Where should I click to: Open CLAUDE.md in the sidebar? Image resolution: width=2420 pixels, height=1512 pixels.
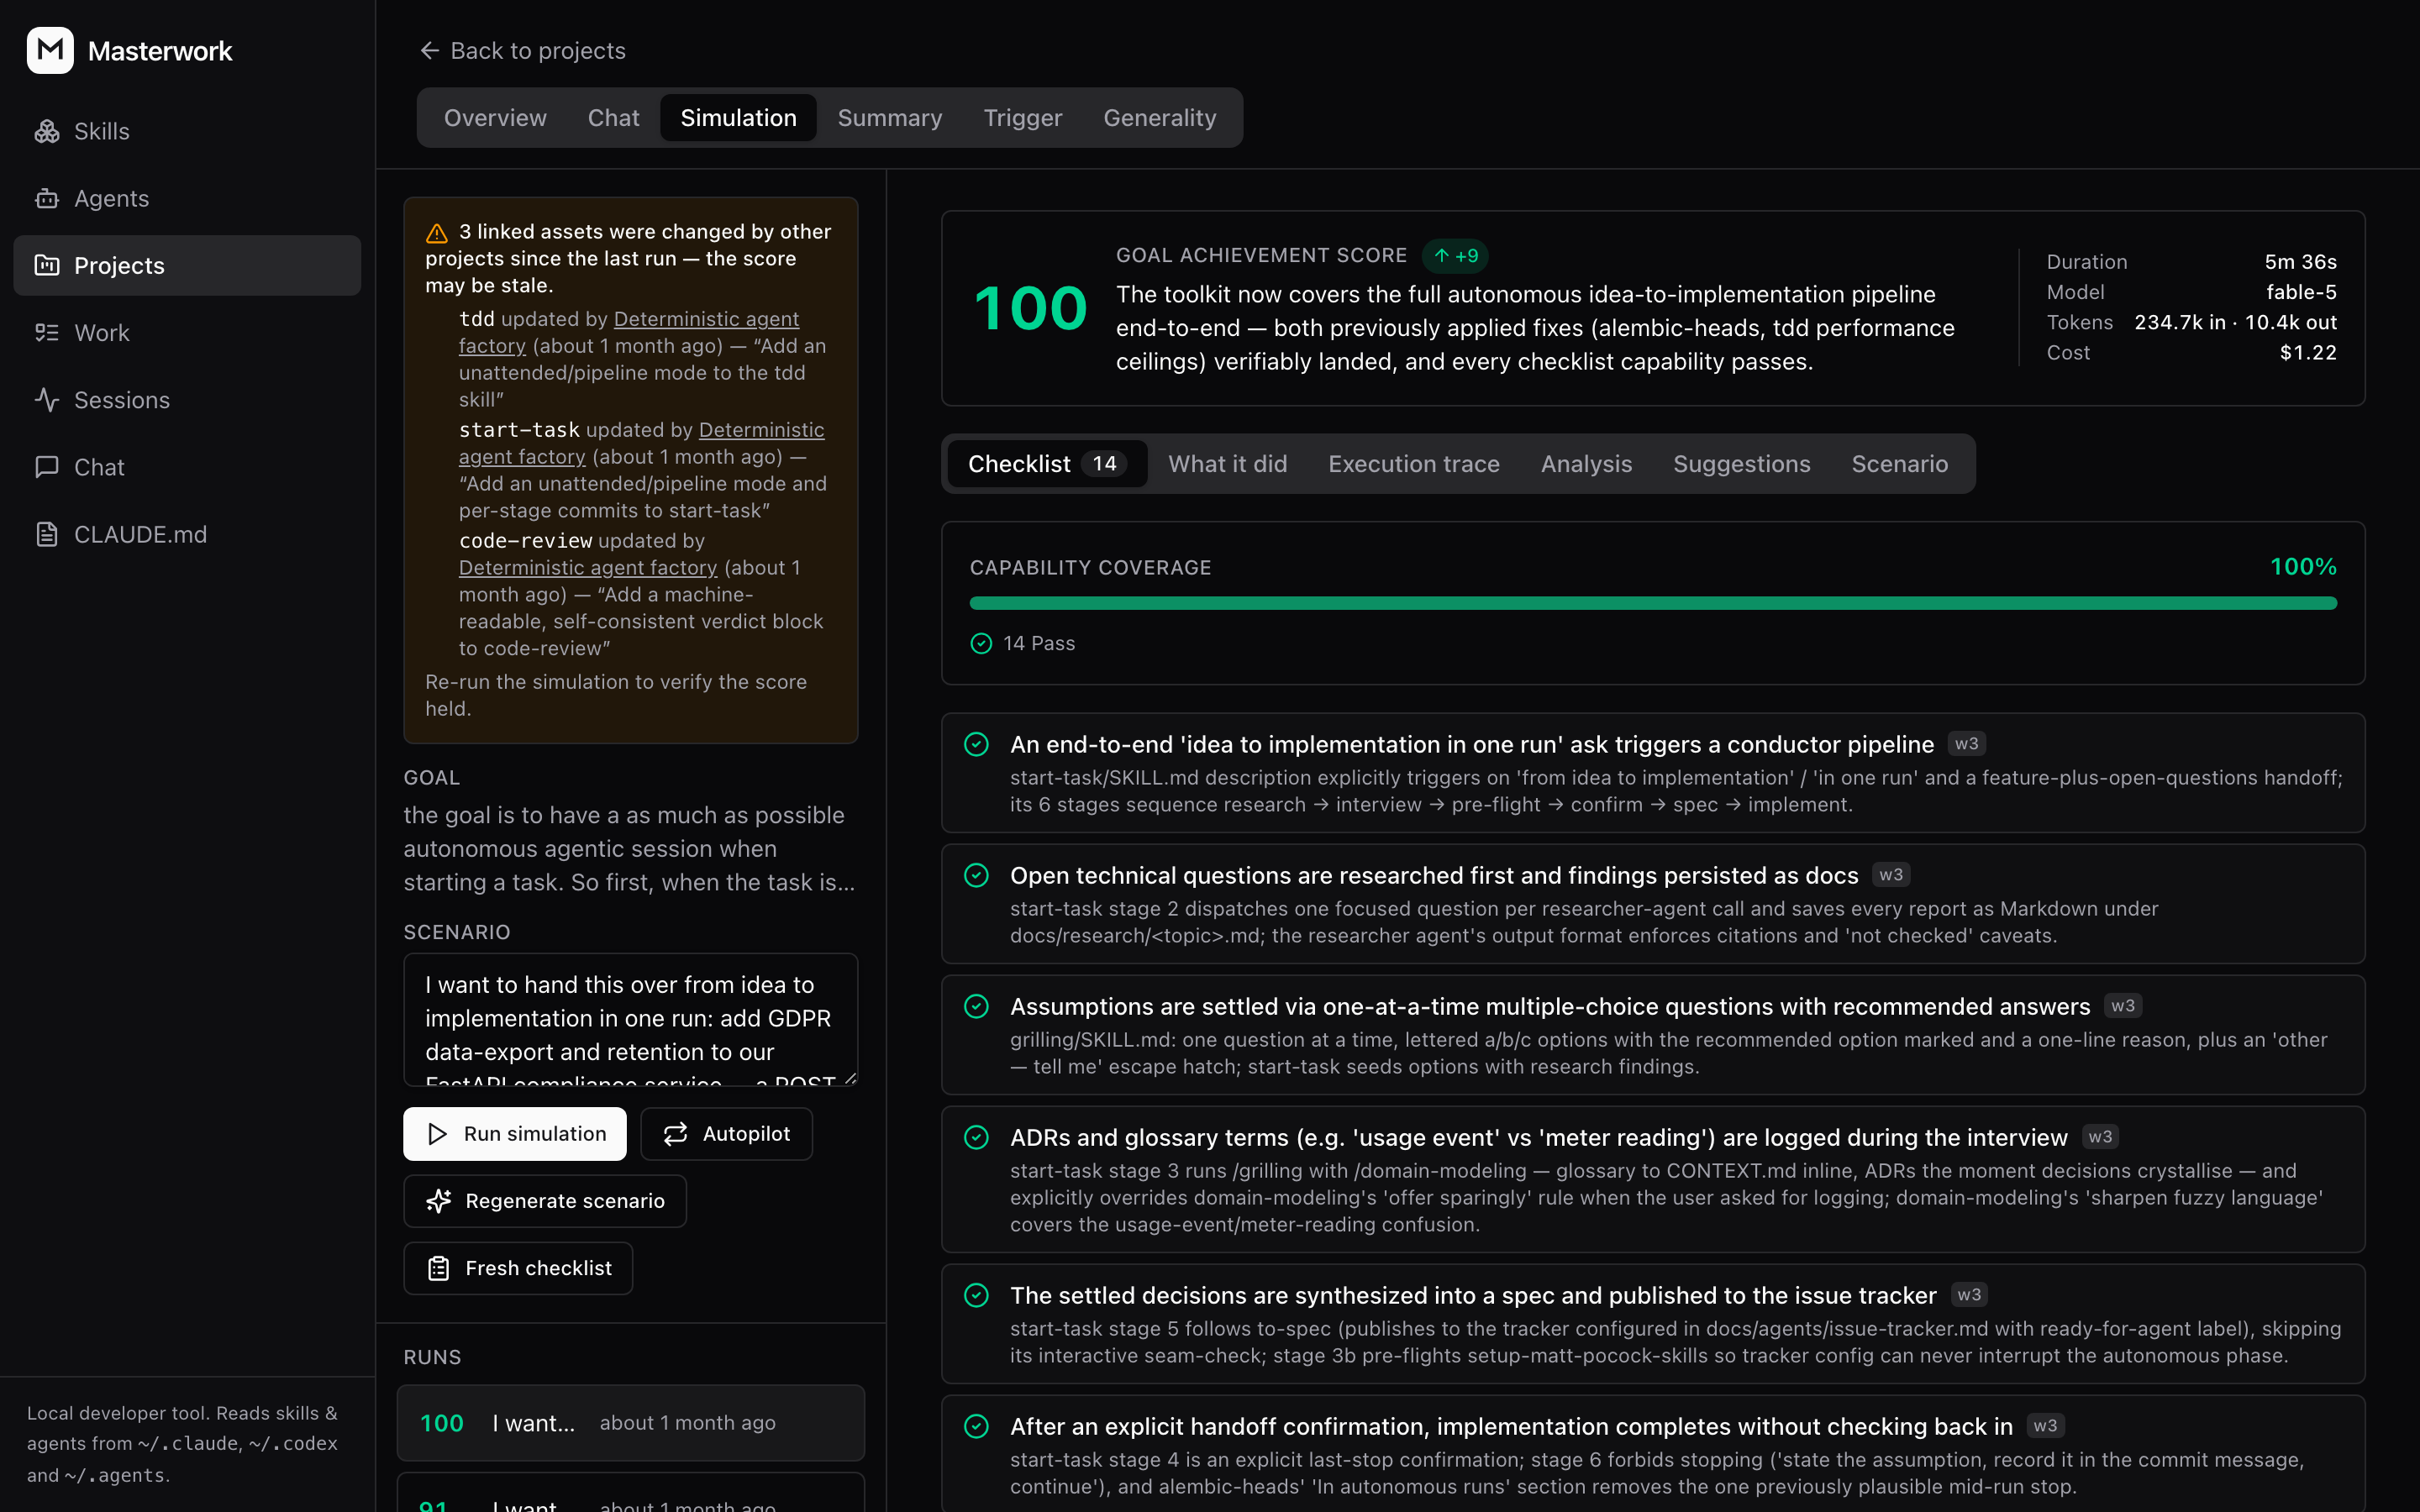pyautogui.click(x=187, y=534)
